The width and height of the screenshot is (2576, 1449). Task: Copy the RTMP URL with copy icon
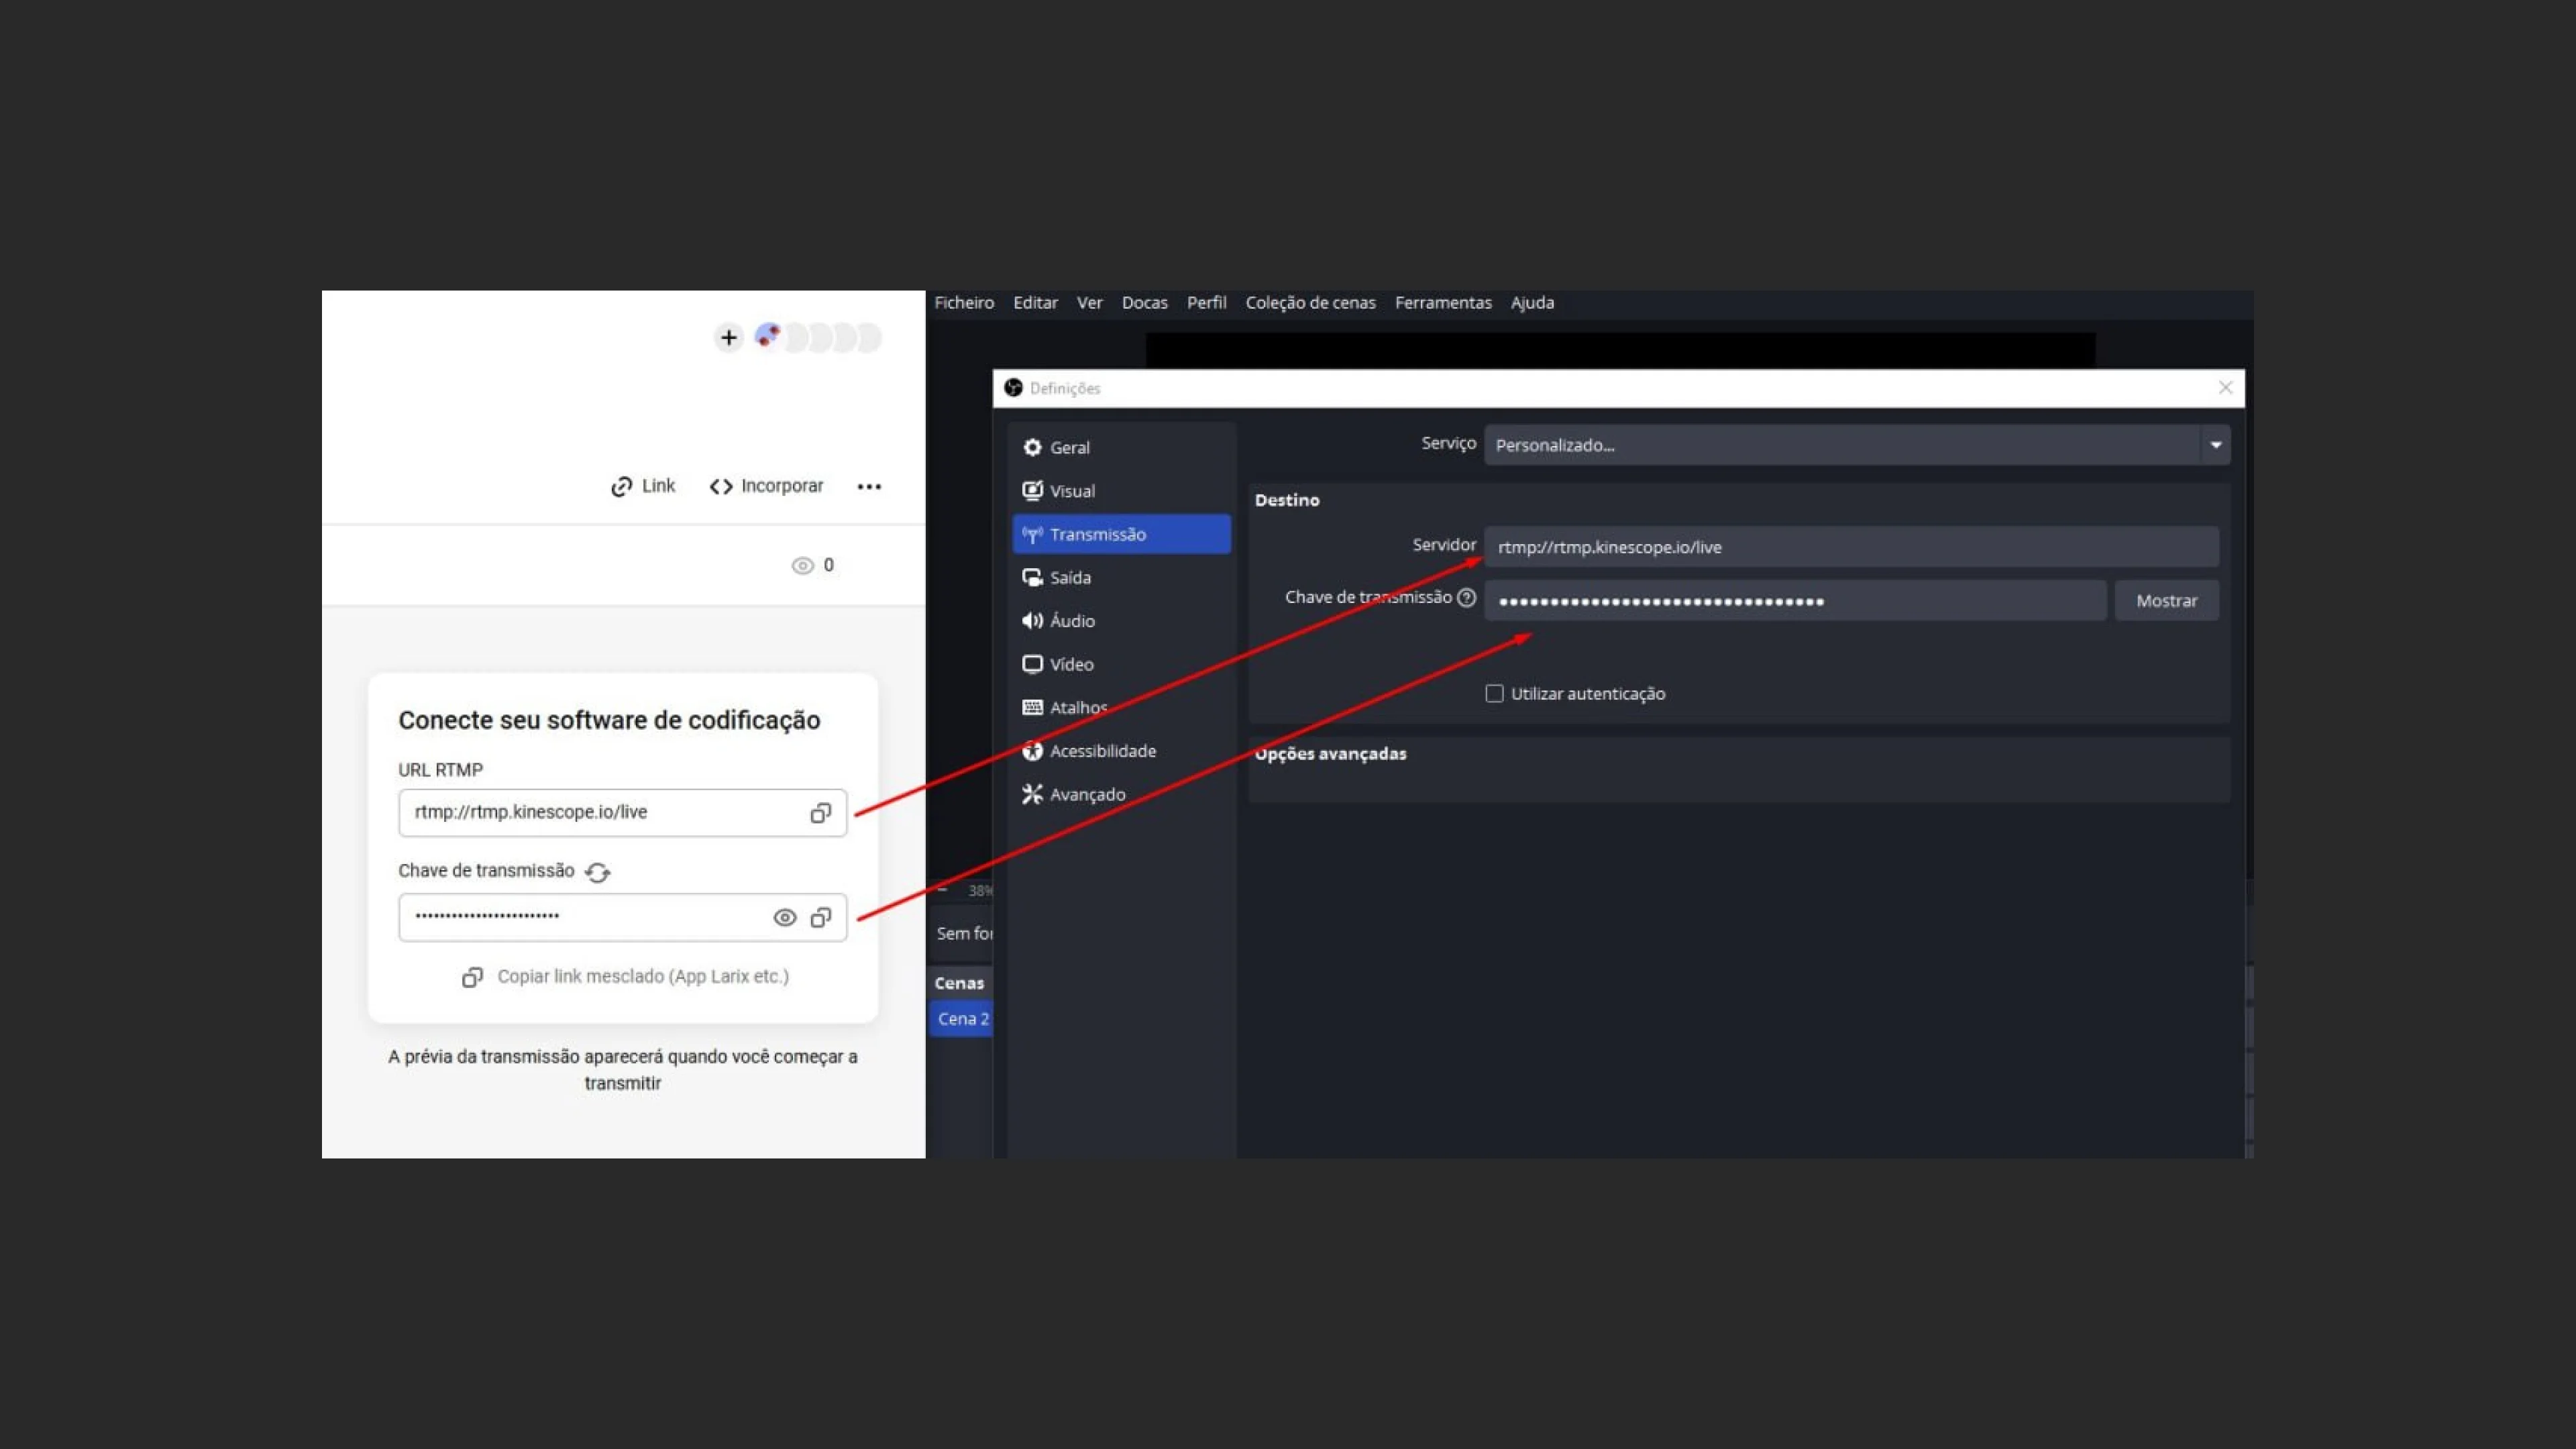click(820, 813)
